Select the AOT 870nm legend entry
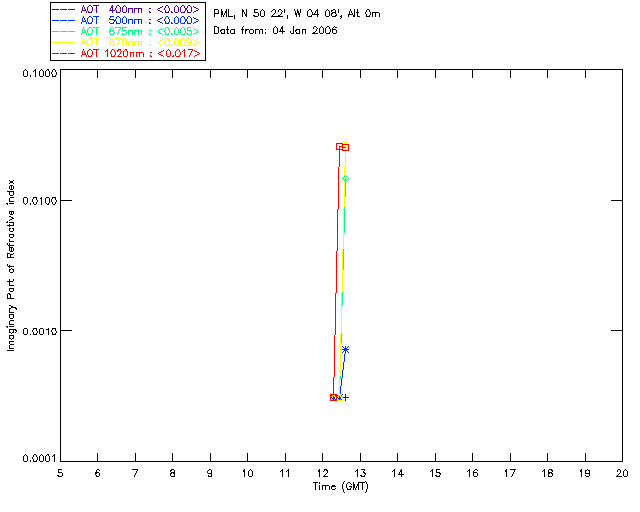640x512 pixels. pos(126,42)
